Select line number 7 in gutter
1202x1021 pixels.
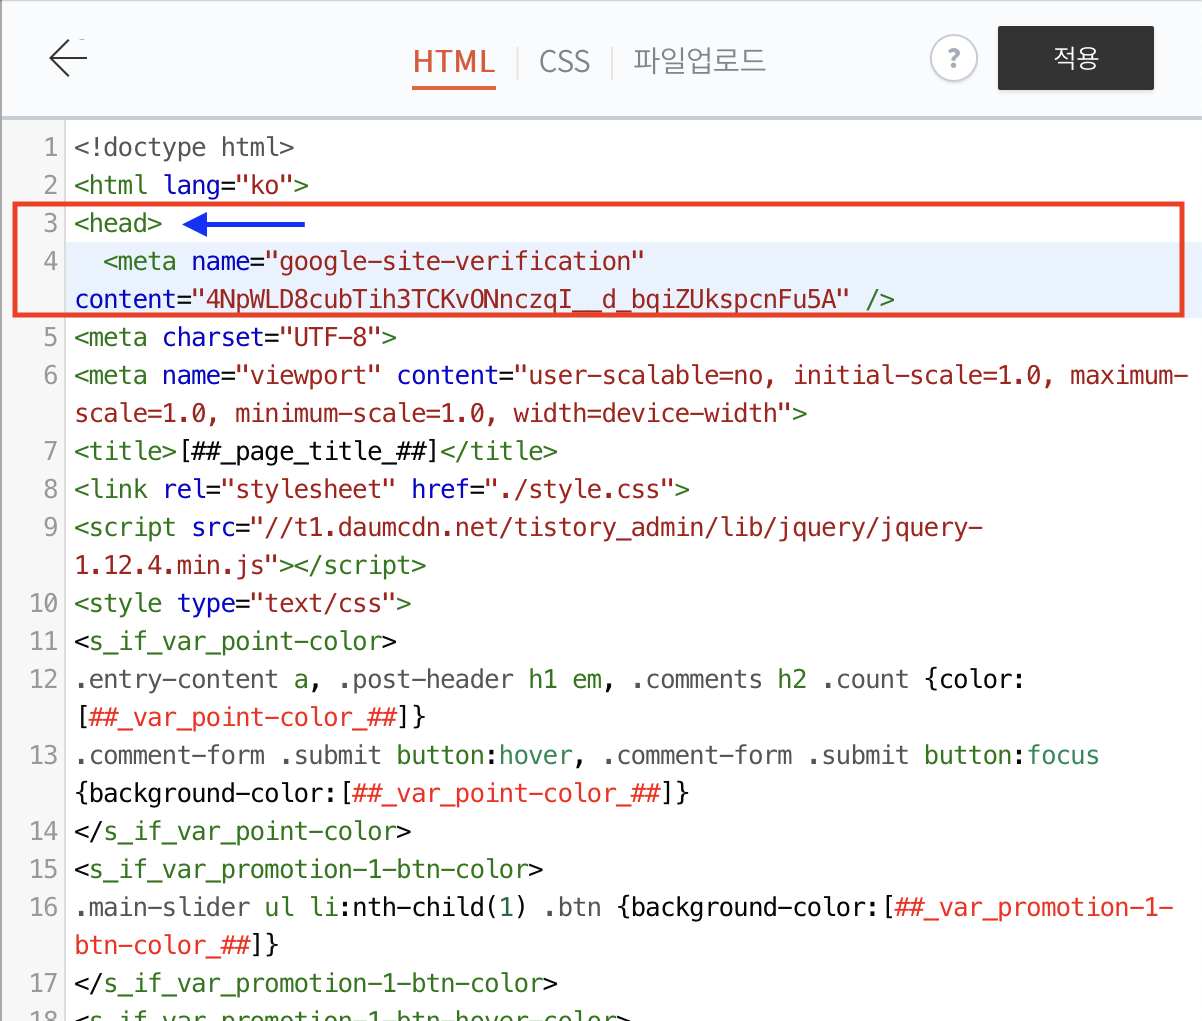pyautogui.click(x=50, y=451)
